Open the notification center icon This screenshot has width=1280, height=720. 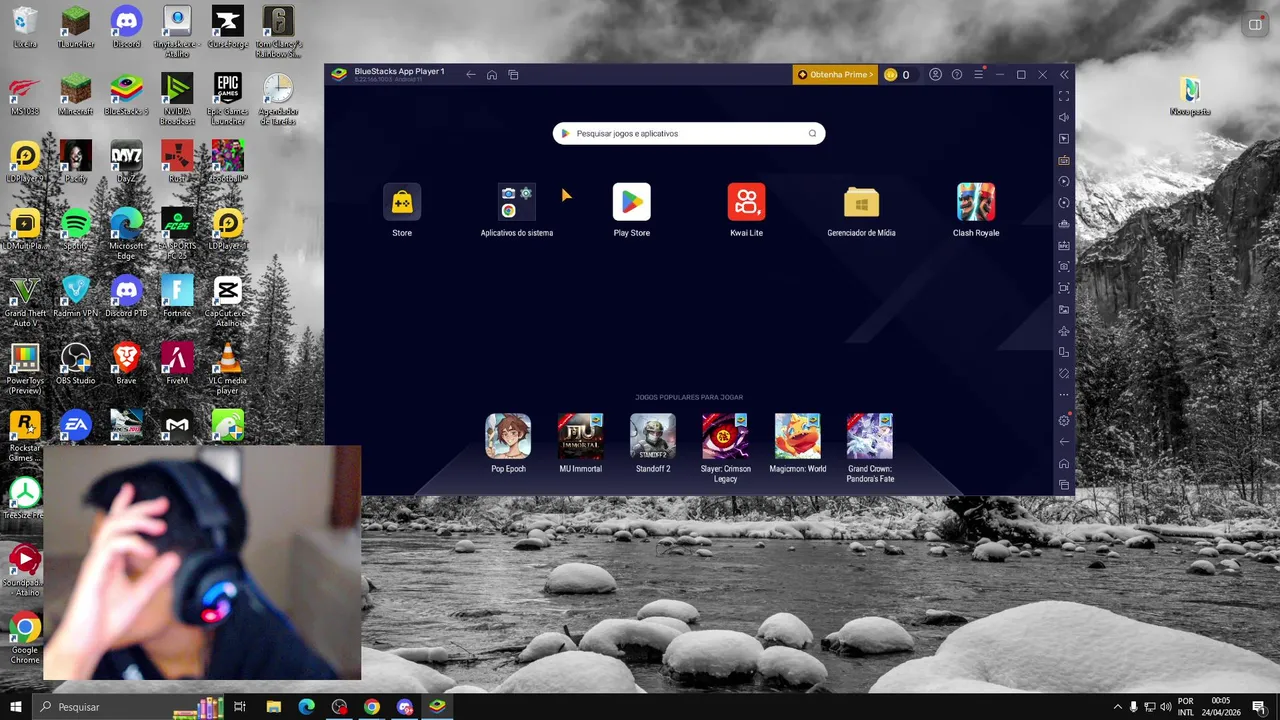(1259, 707)
